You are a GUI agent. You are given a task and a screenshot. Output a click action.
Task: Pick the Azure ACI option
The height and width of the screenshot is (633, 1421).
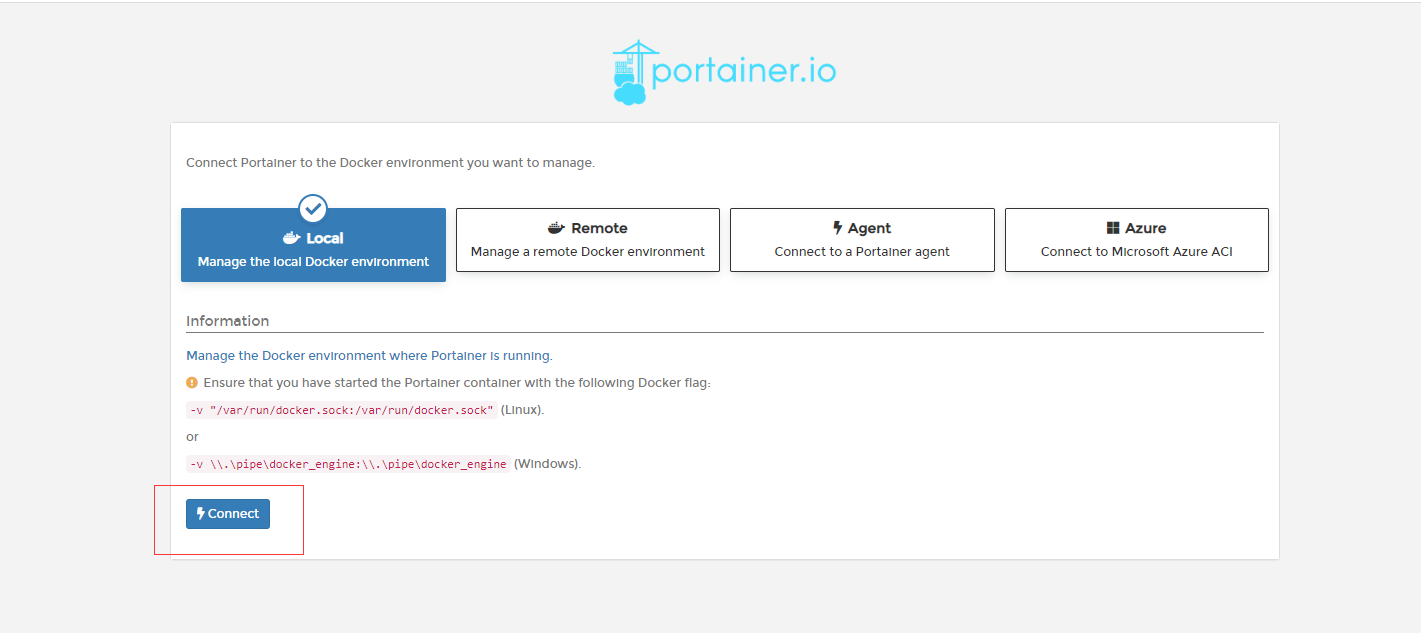click(1136, 240)
